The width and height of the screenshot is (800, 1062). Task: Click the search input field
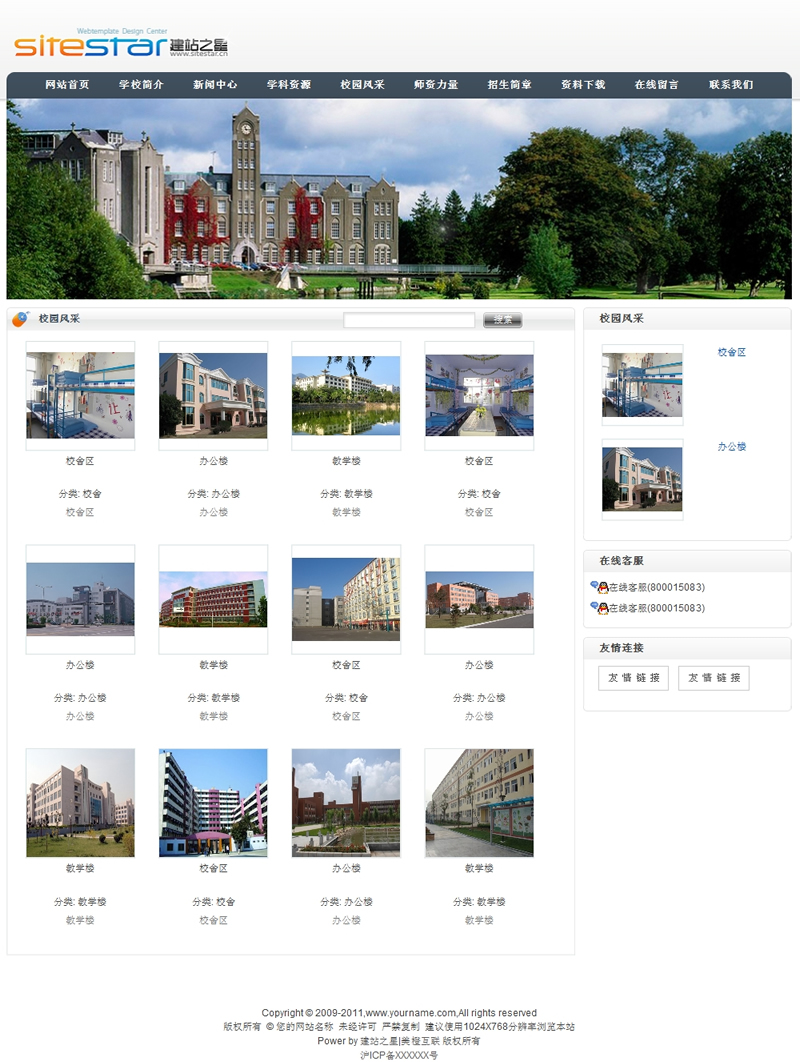tap(409, 320)
